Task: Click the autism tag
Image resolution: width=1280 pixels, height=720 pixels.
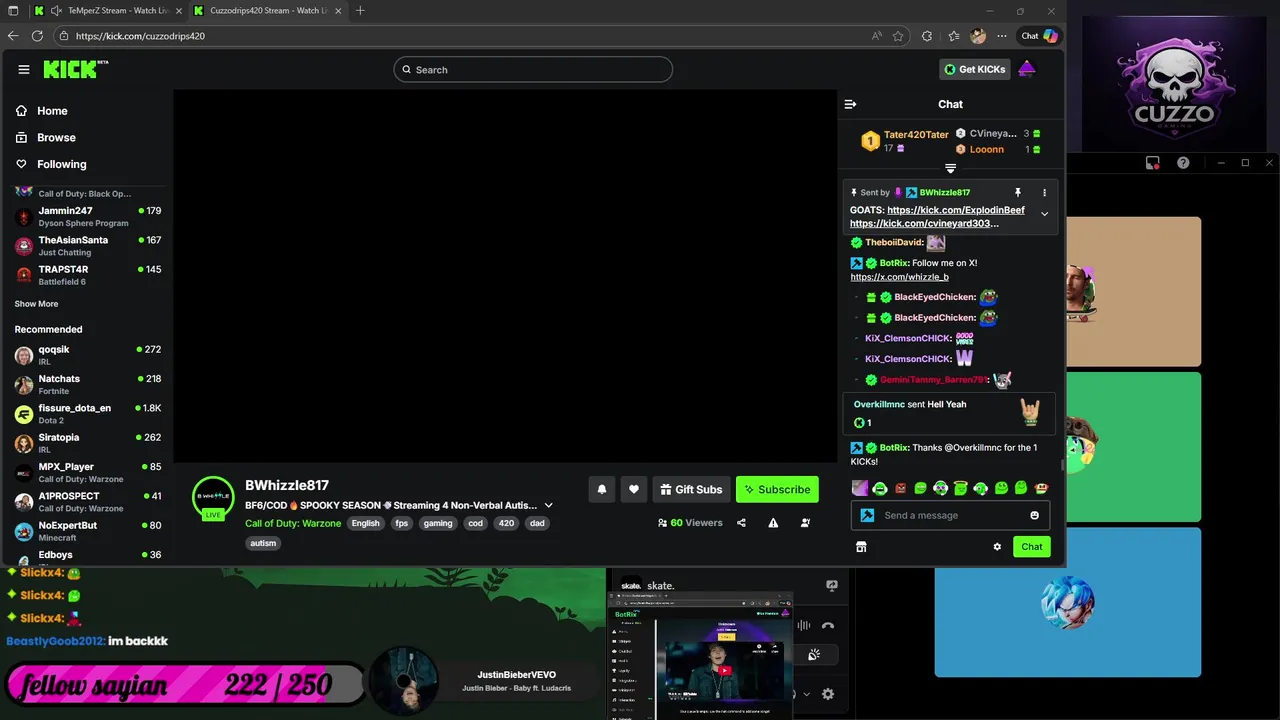Action: pyautogui.click(x=263, y=543)
